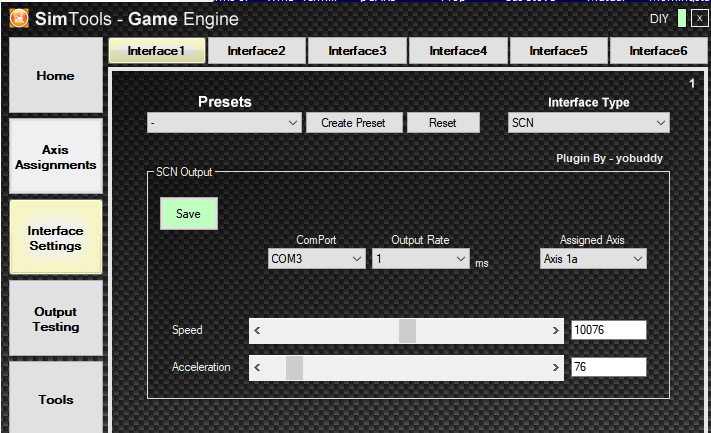Click the Acceleration slider thumb
This screenshot has width=711, height=433.
294,368
